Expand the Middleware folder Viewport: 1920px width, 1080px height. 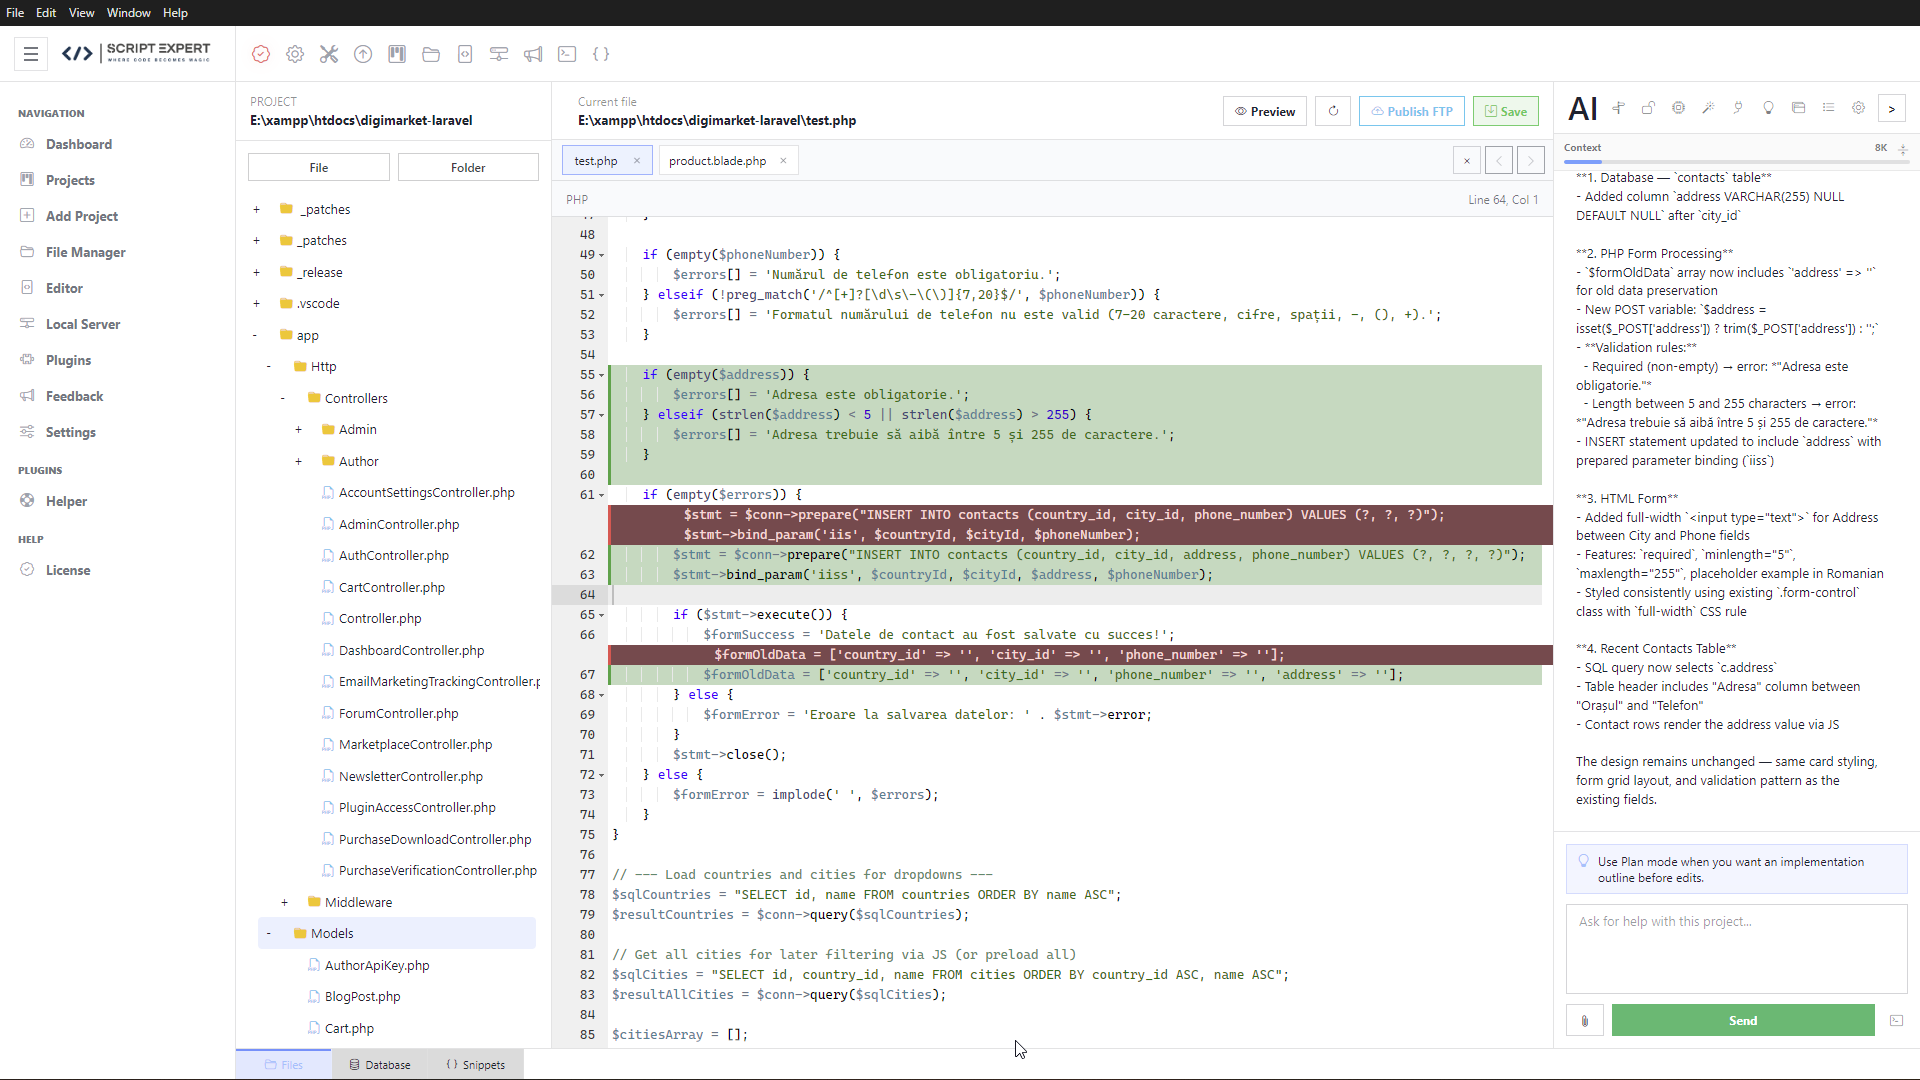(x=284, y=902)
